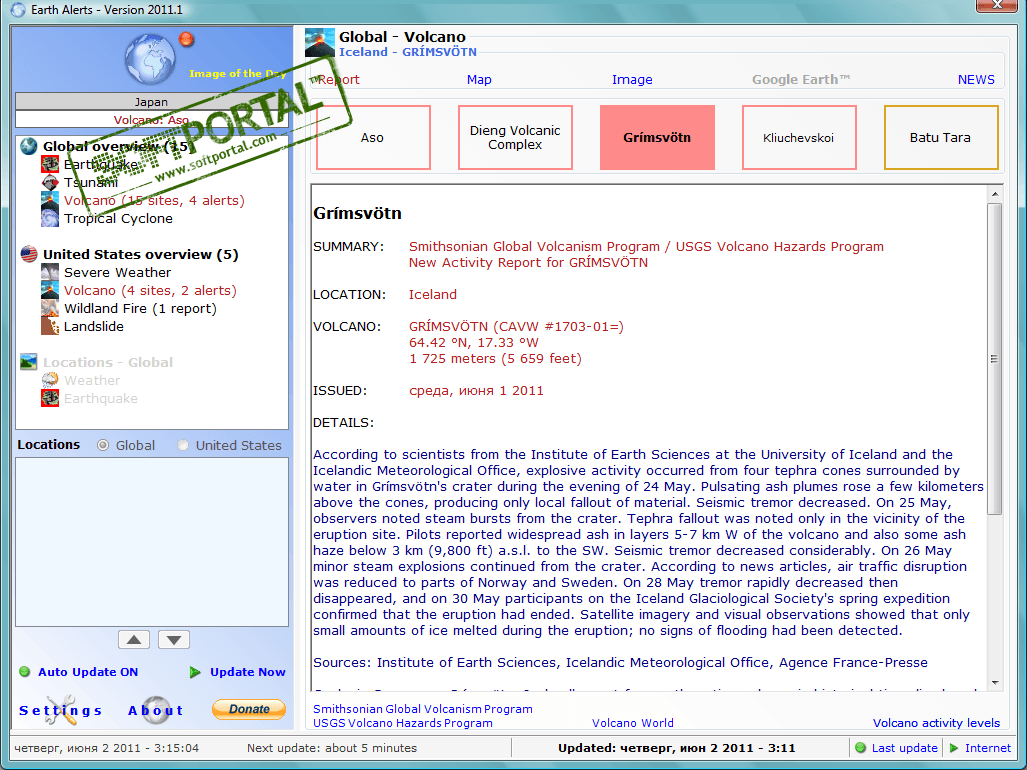Open the Volcano World link
This screenshot has width=1027, height=770.
[x=633, y=723]
